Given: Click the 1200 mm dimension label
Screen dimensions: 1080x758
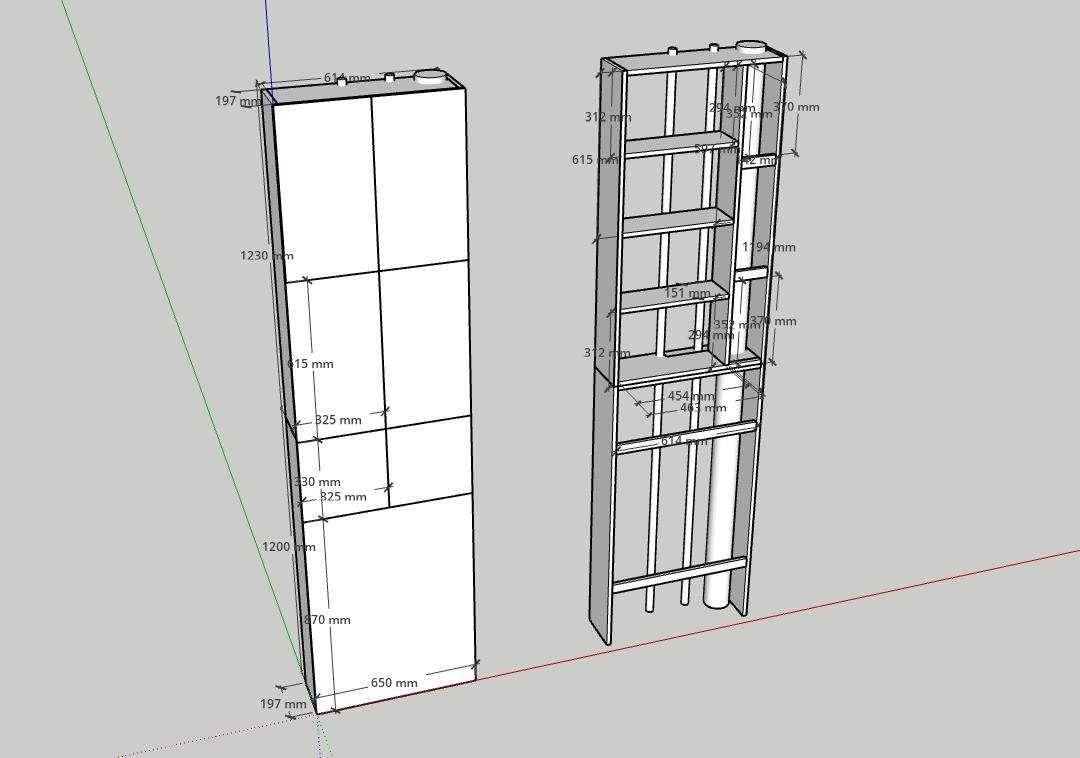Looking at the screenshot, I should pos(288,547).
